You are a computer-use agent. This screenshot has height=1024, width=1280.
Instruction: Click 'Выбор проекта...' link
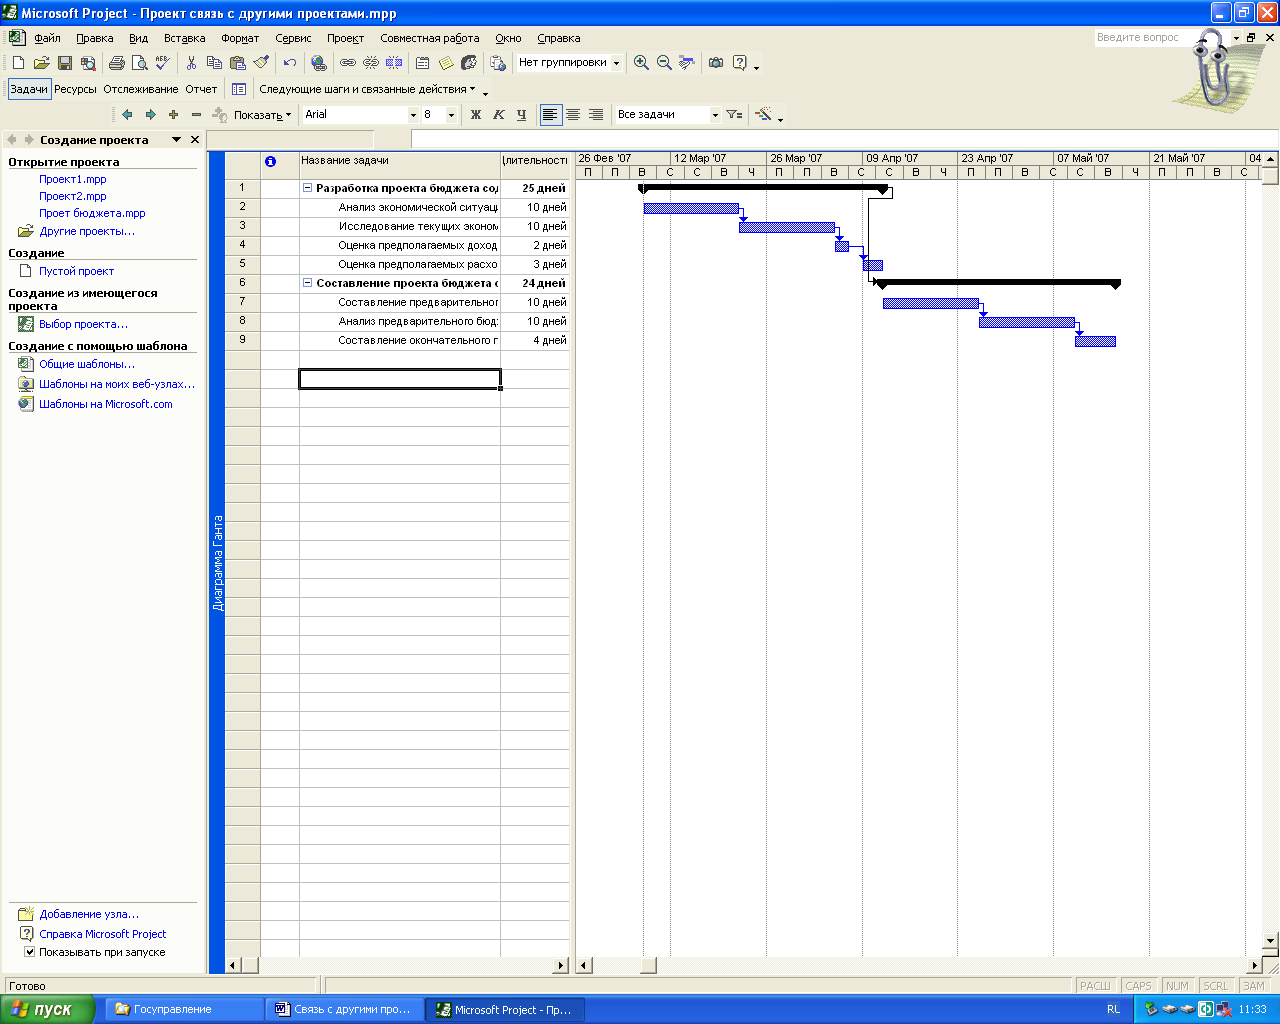click(x=83, y=324)
